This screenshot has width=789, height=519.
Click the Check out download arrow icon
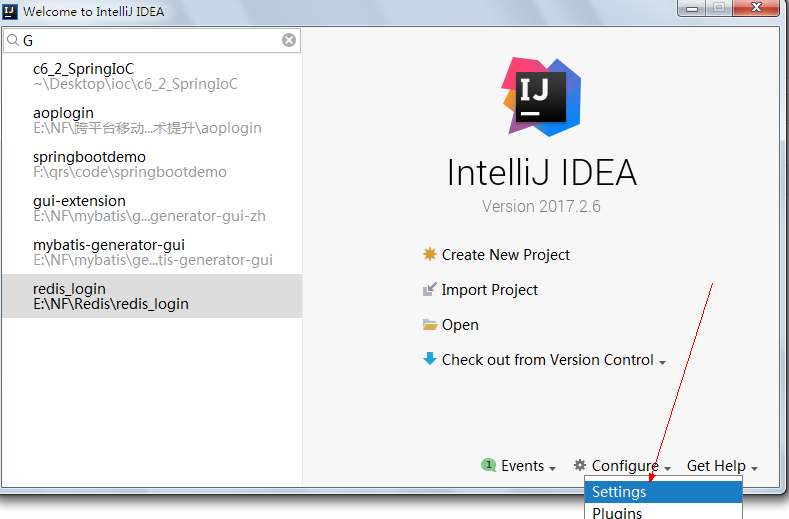tap(430, 359)
